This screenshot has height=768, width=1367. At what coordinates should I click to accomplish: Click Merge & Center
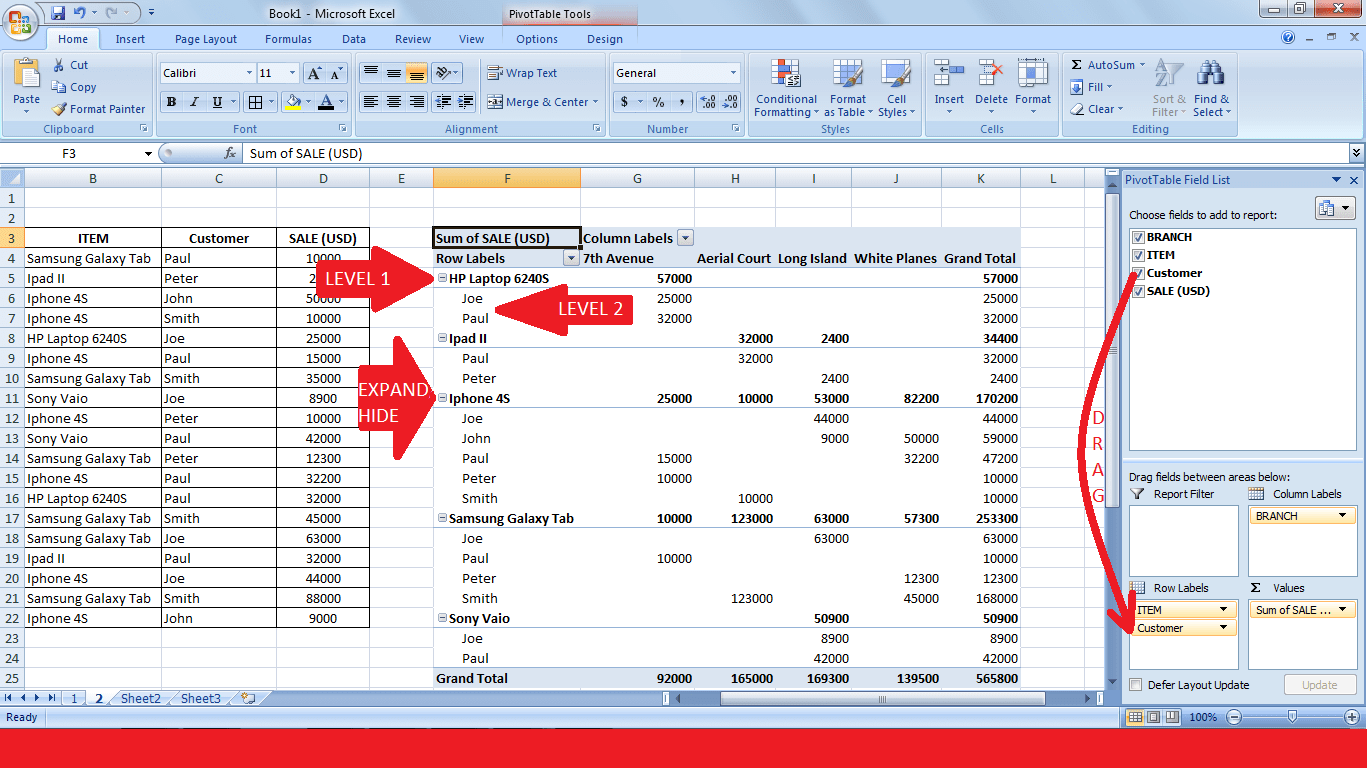(541, 102)
